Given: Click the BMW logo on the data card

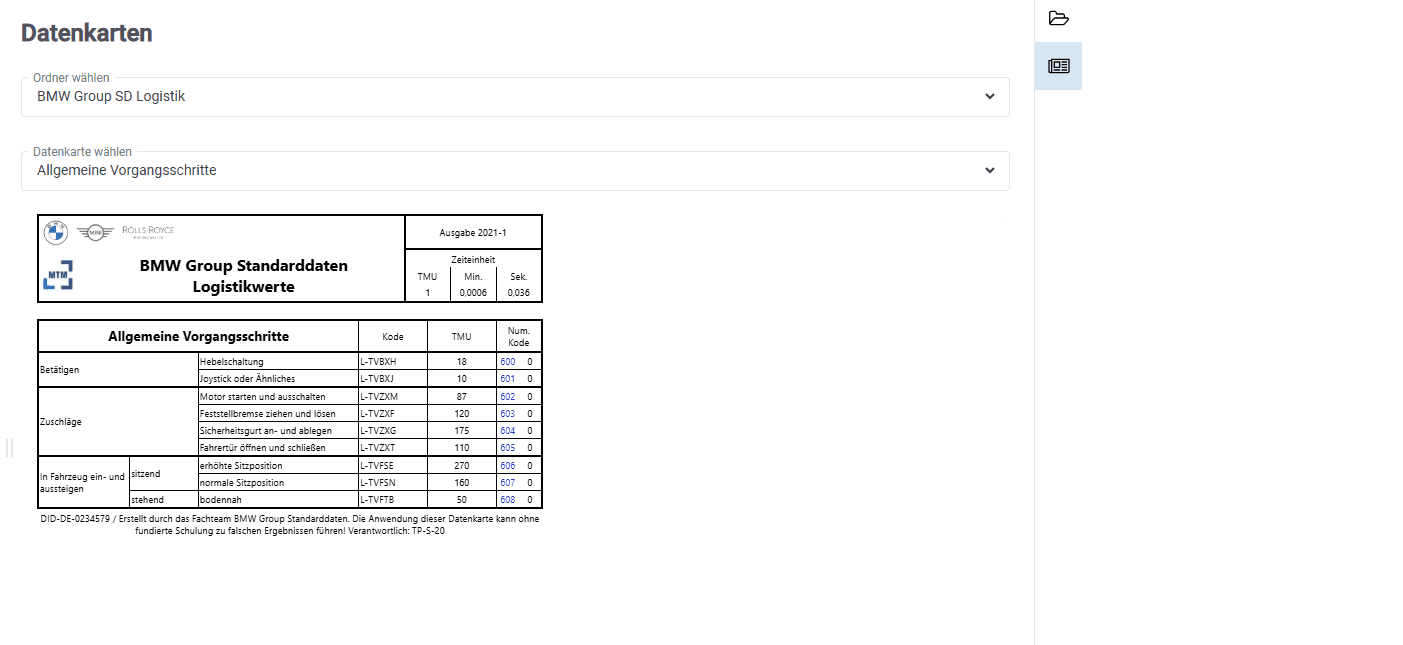Looking at the screenshot, I should [55, 232].
